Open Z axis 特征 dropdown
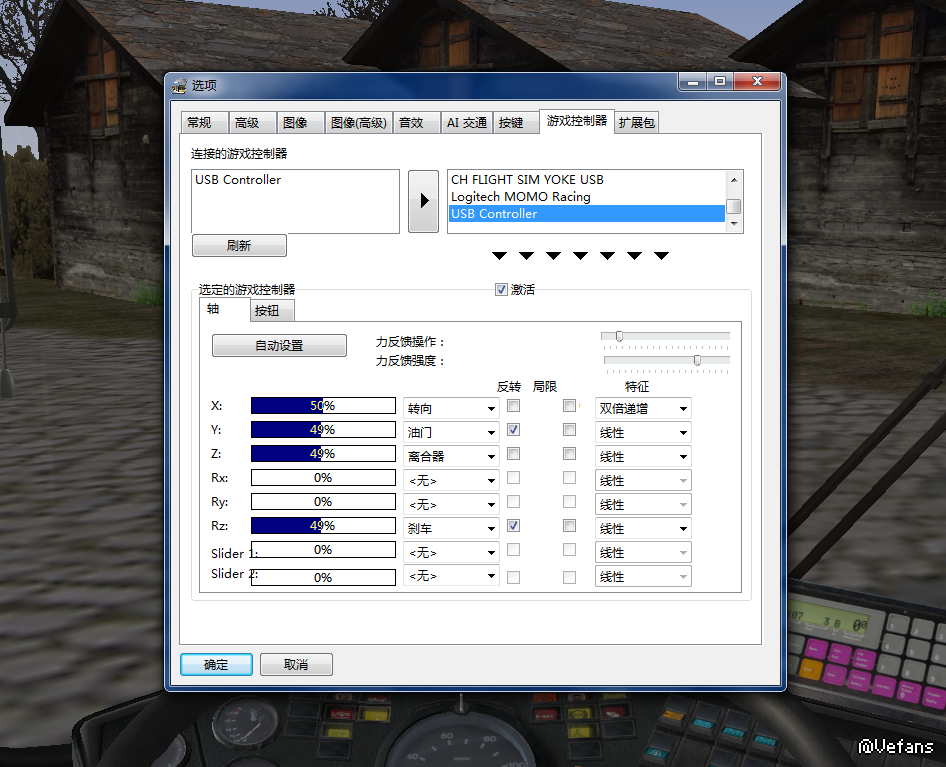Image resolution: width=946 pixels, height=767 pixels. click(643, 456)
